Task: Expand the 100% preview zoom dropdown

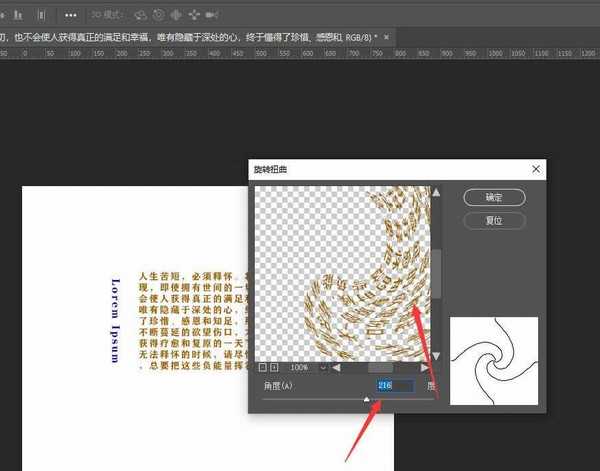Action: (322, 368)
